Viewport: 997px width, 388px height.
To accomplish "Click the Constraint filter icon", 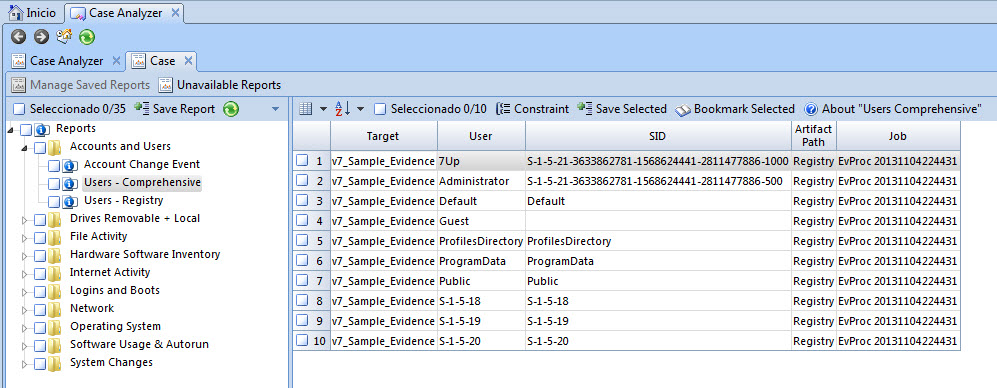I will tap(503, 109).
